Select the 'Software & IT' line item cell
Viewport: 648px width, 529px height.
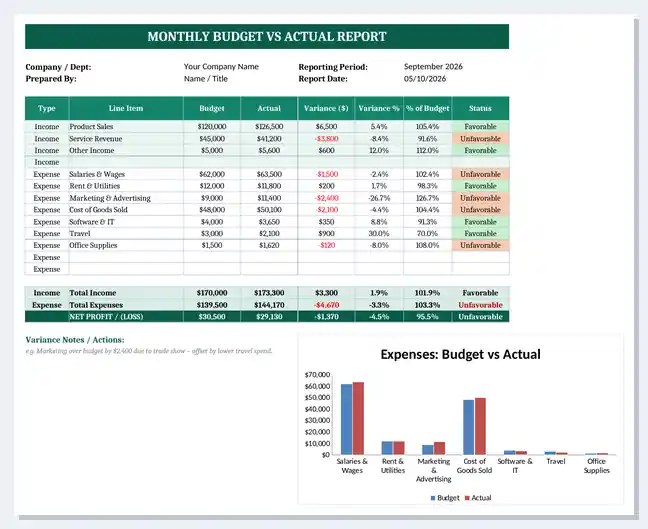126,222
